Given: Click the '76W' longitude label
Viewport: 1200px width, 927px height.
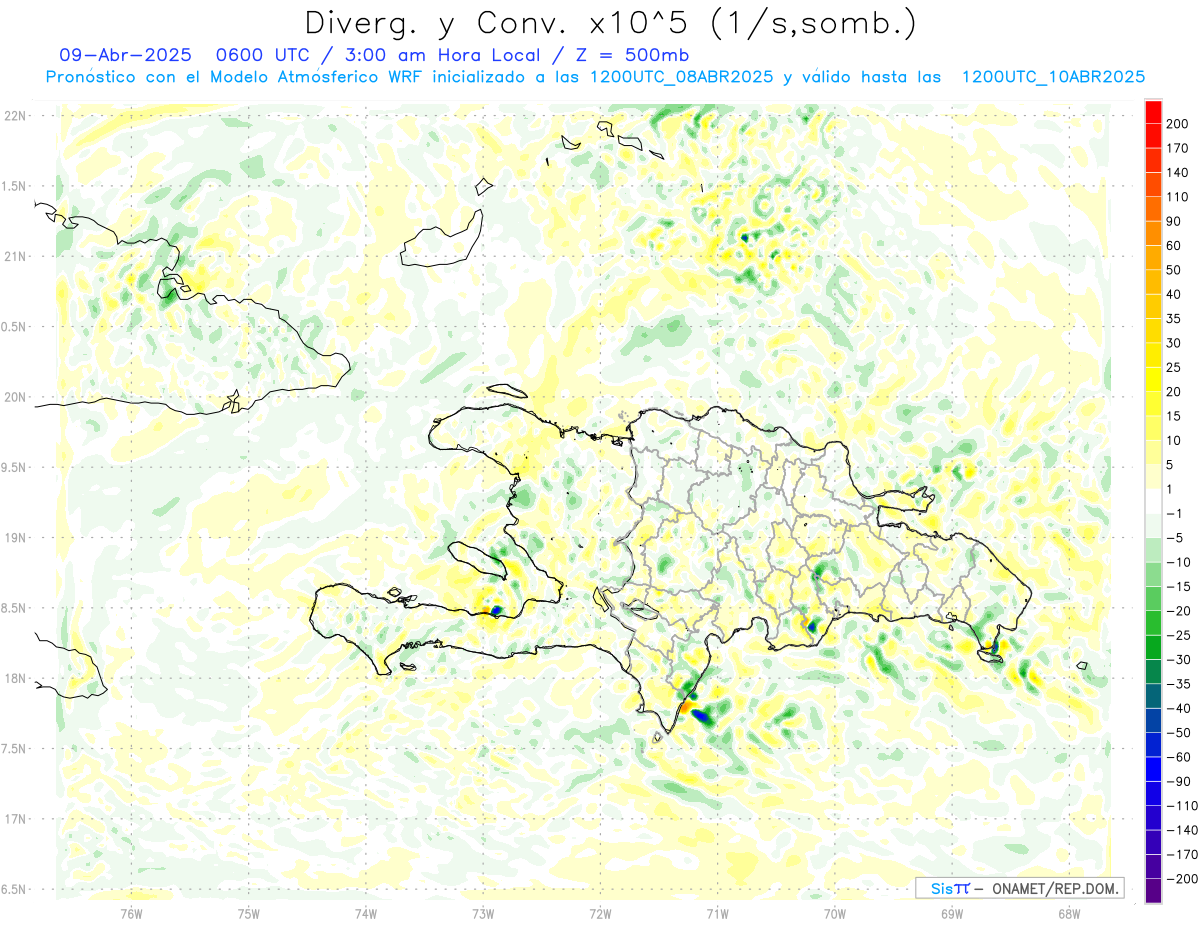Looking at the screenshot, I should (x=131, y=913).
